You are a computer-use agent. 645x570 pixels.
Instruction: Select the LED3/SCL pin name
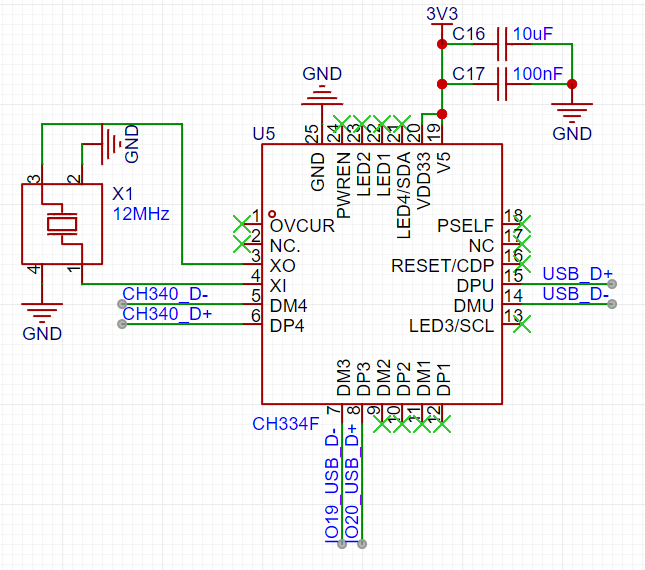point(451,326)
